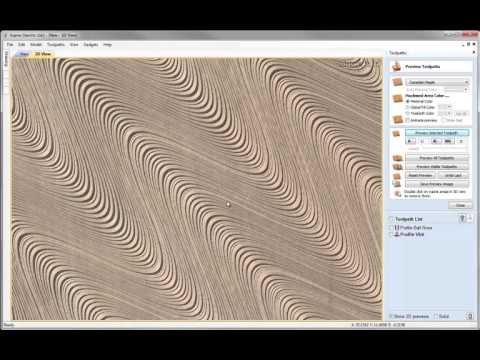Check the Profile Ball Nose toolpath box
The width and height of the screenshot is (480, 360).
[391, 228]
